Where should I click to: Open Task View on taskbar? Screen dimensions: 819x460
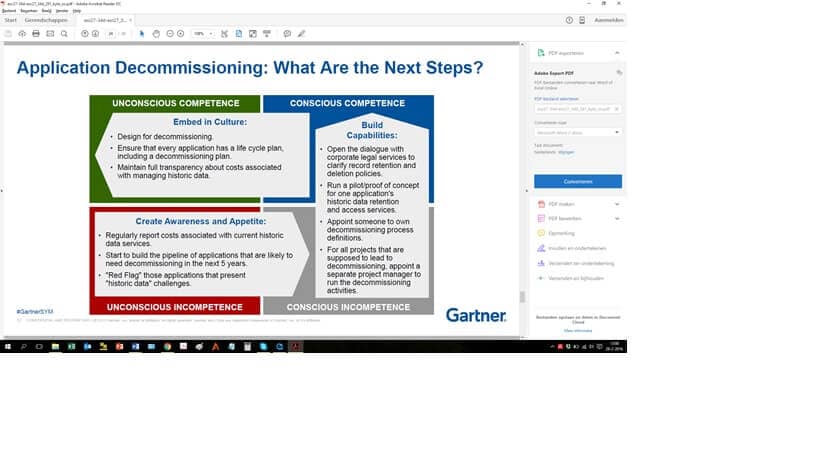(x=39, y=346)
